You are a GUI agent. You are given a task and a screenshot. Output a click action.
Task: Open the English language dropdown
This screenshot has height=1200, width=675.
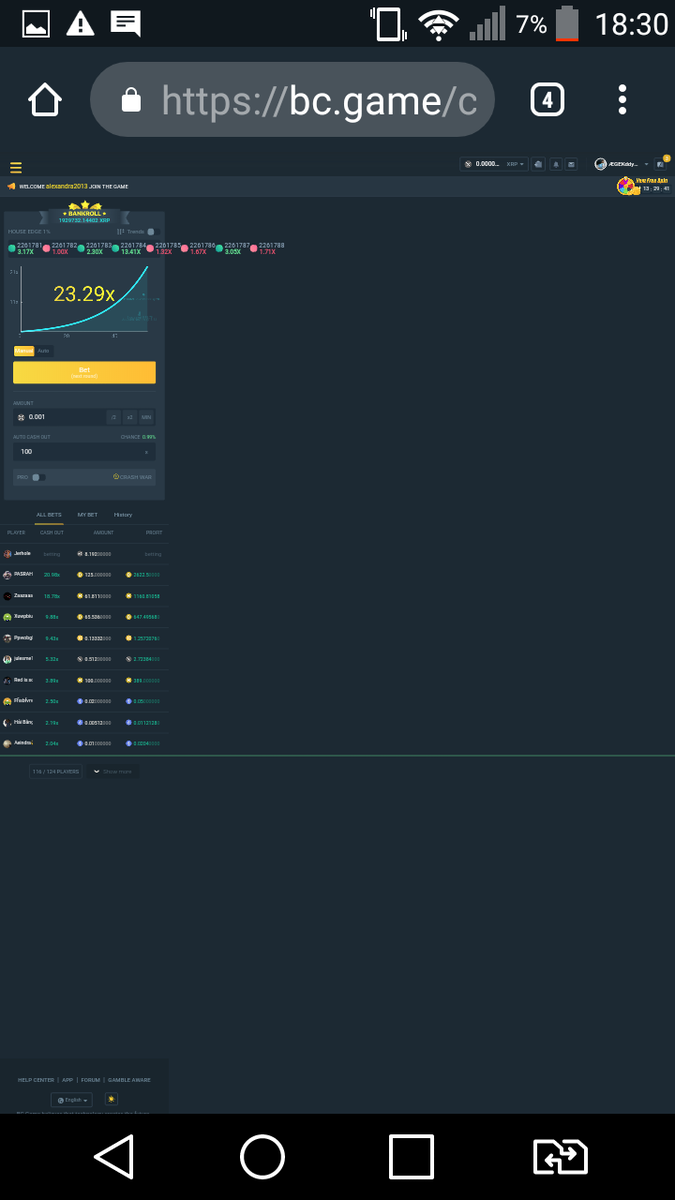click(72, 1100)
